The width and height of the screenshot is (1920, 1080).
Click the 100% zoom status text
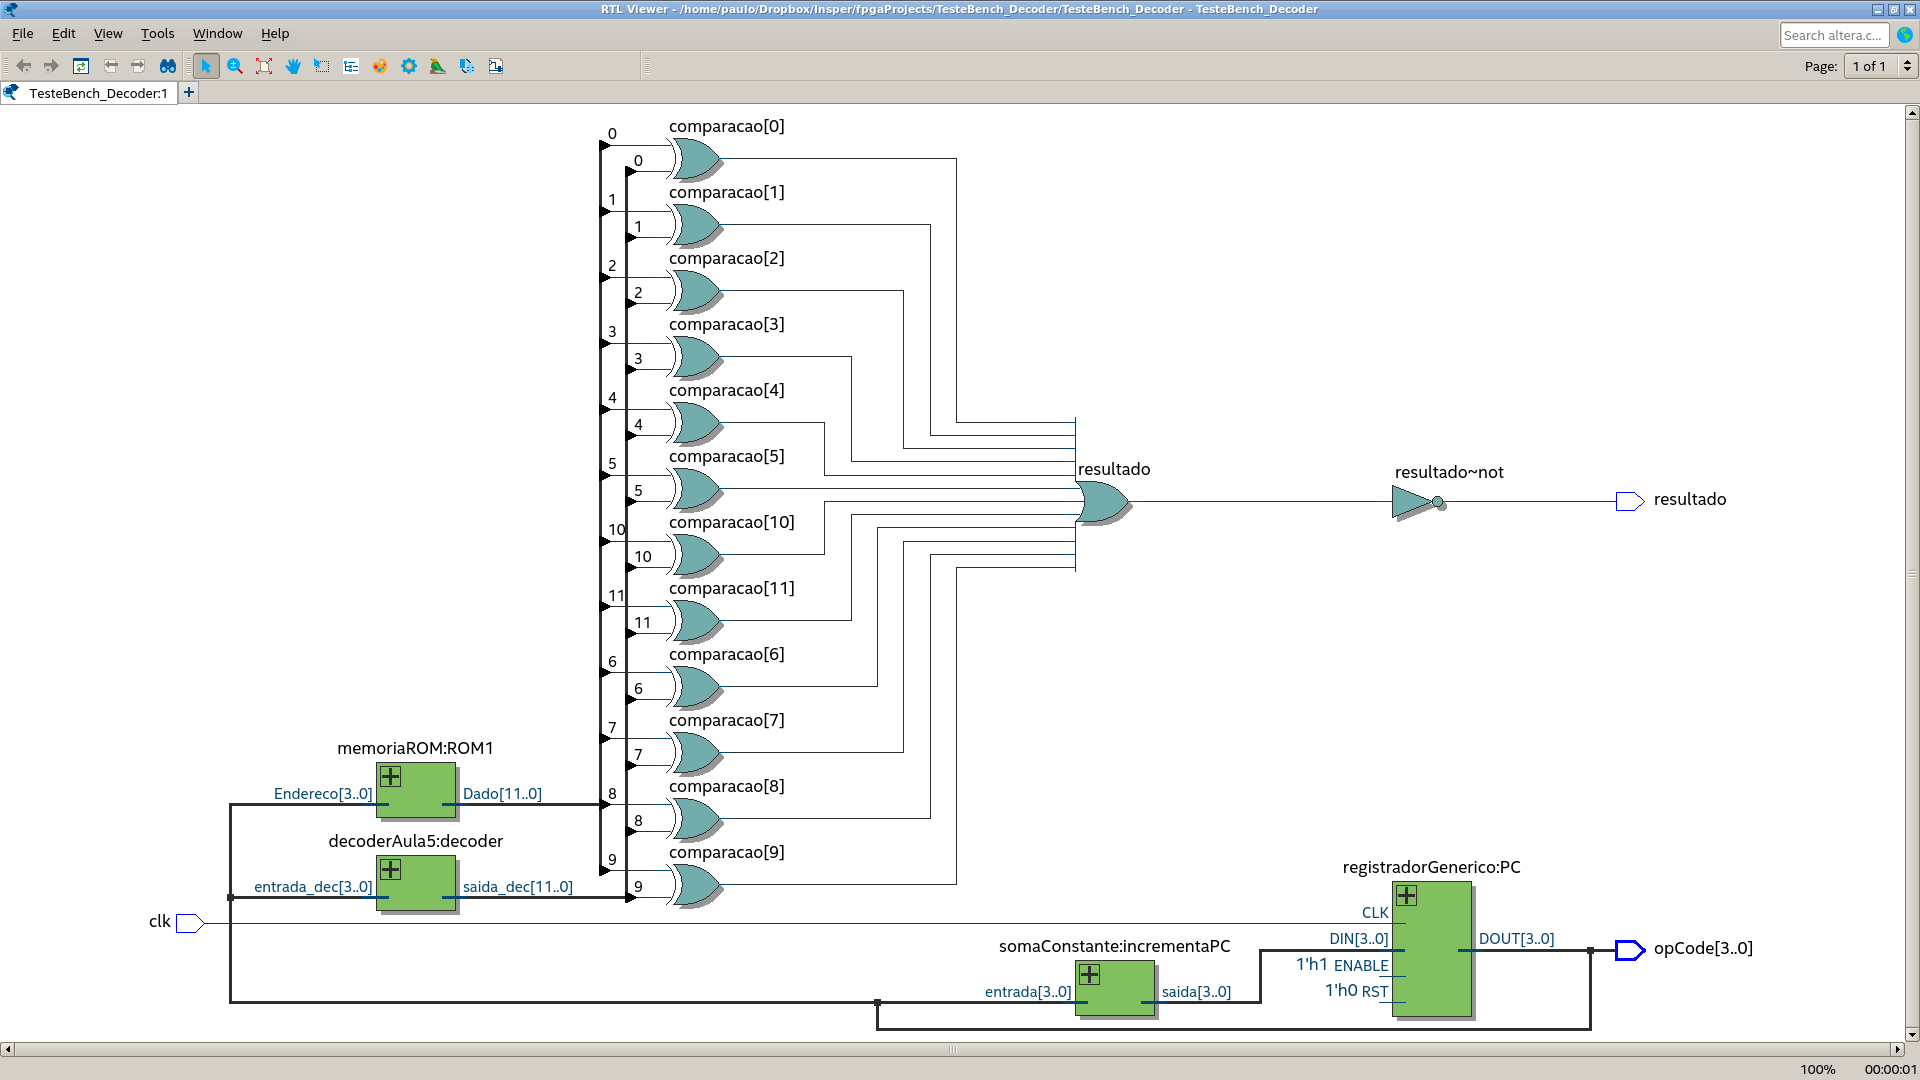click(1817, 1069)
